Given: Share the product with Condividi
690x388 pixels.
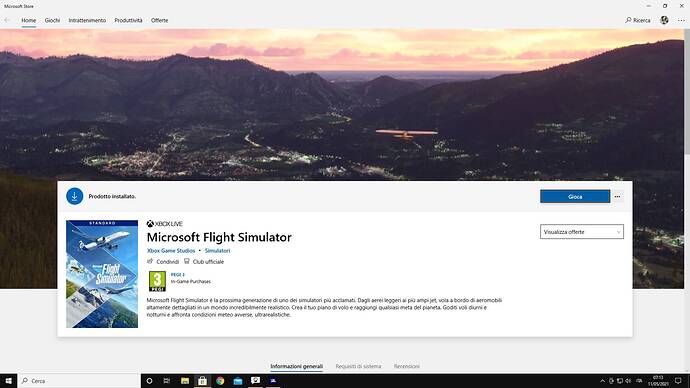Looking at the screenshot, I should tap(163, 262).
